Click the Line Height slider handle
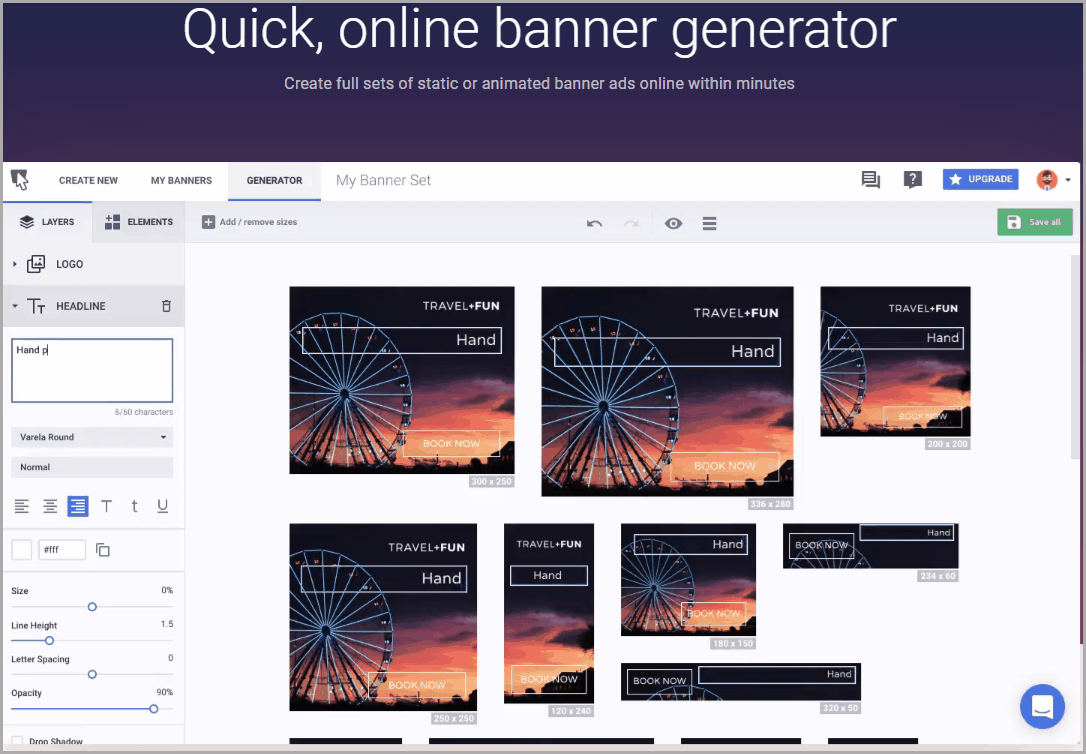Viewport: 1086px width, 754px height. (49, 640)
